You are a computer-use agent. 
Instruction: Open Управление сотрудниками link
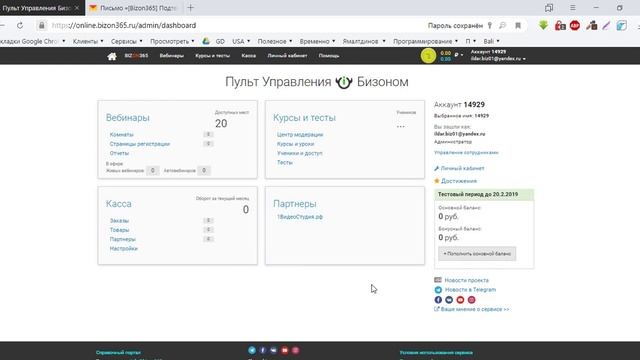(x=466, y=152)
